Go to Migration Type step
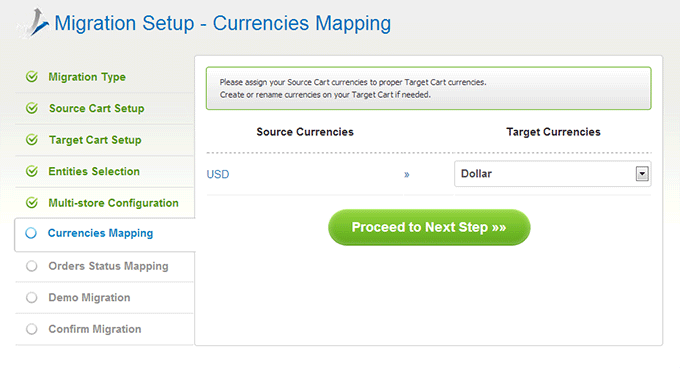The image size is (680, 368). point(87,77)
